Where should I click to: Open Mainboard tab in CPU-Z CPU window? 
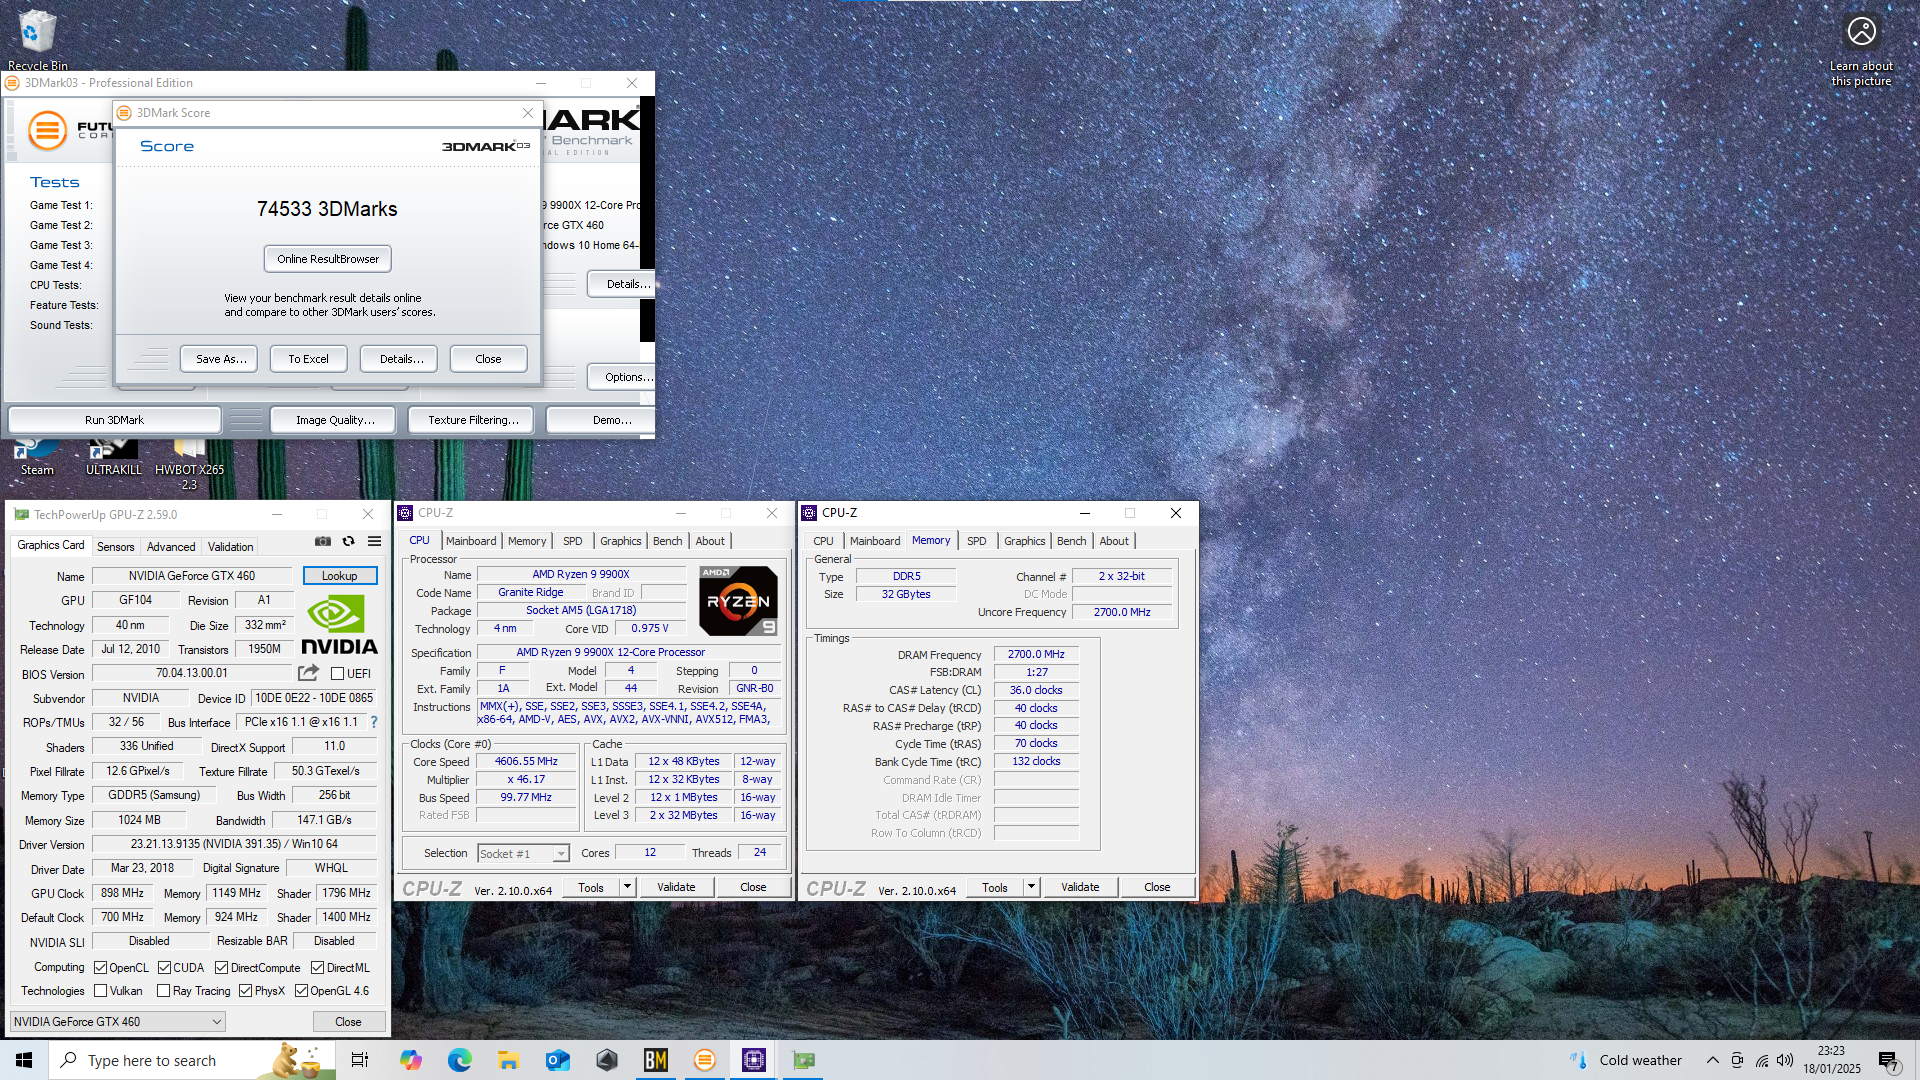[x=471, y=541]
